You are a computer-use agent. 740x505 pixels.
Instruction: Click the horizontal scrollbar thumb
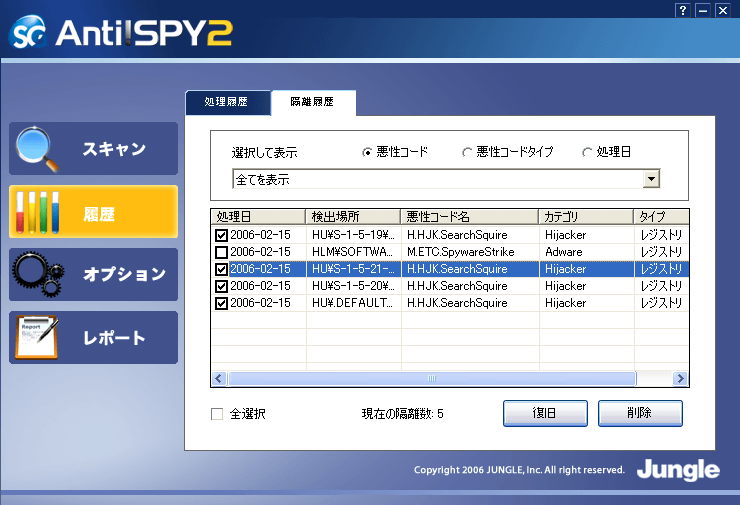432,379
